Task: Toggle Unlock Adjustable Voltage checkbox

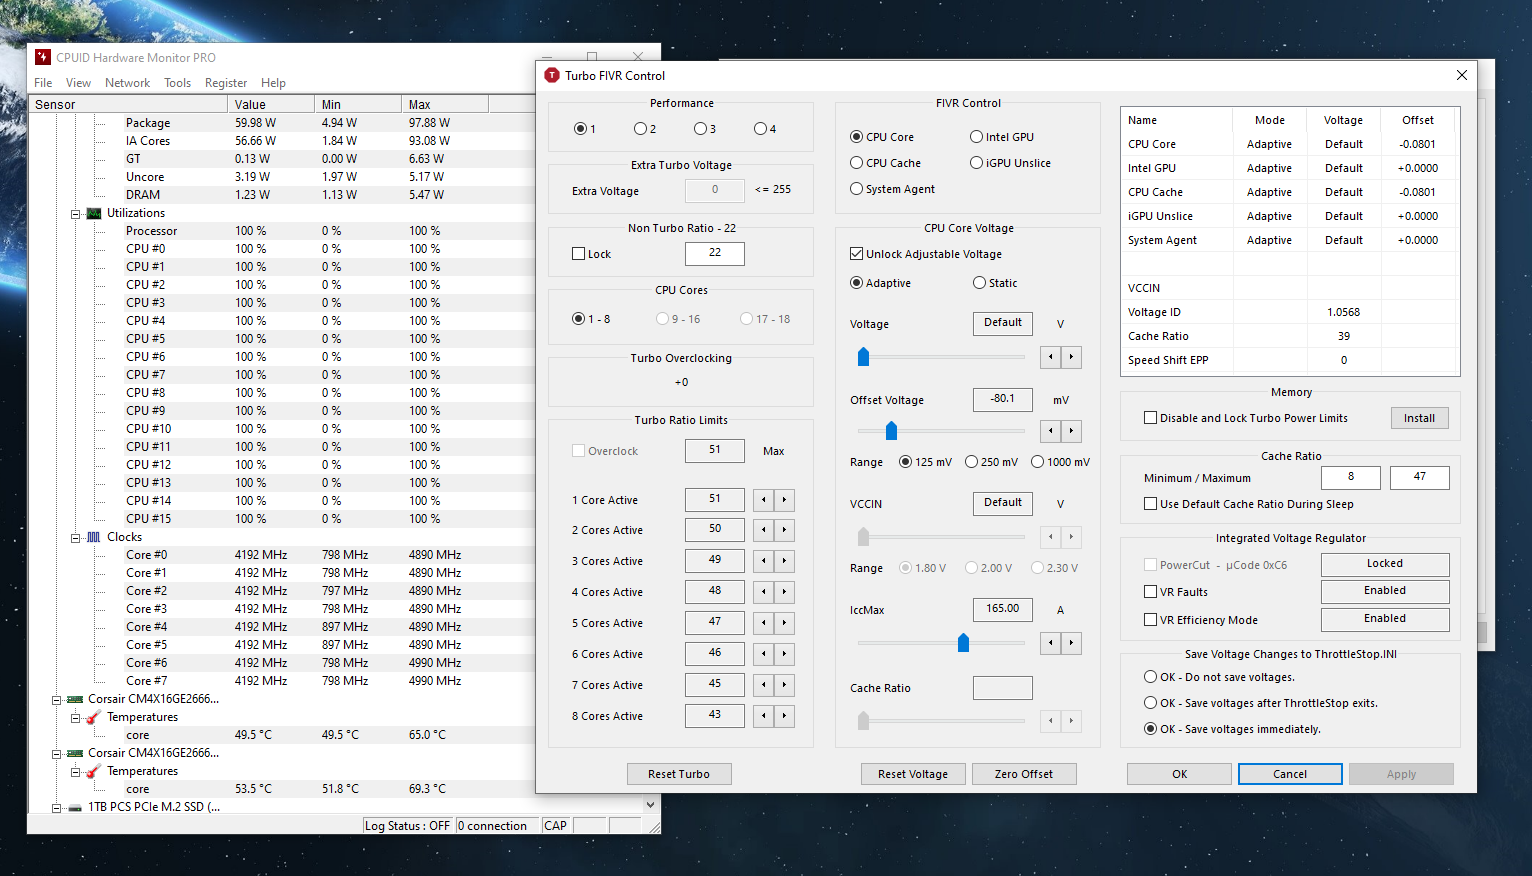Action: click(856, 254)
